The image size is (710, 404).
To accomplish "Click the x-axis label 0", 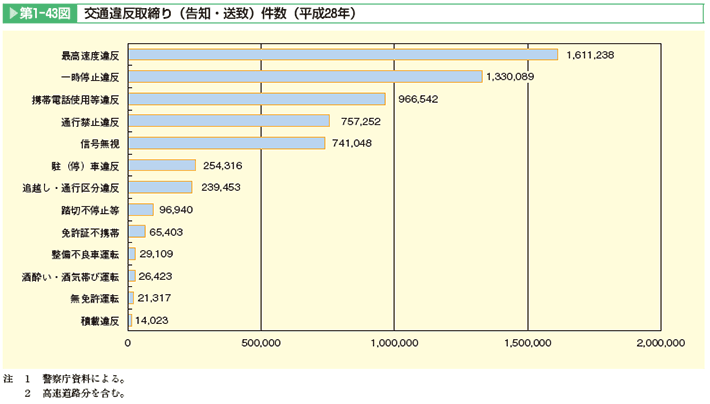I will (128, 343).
